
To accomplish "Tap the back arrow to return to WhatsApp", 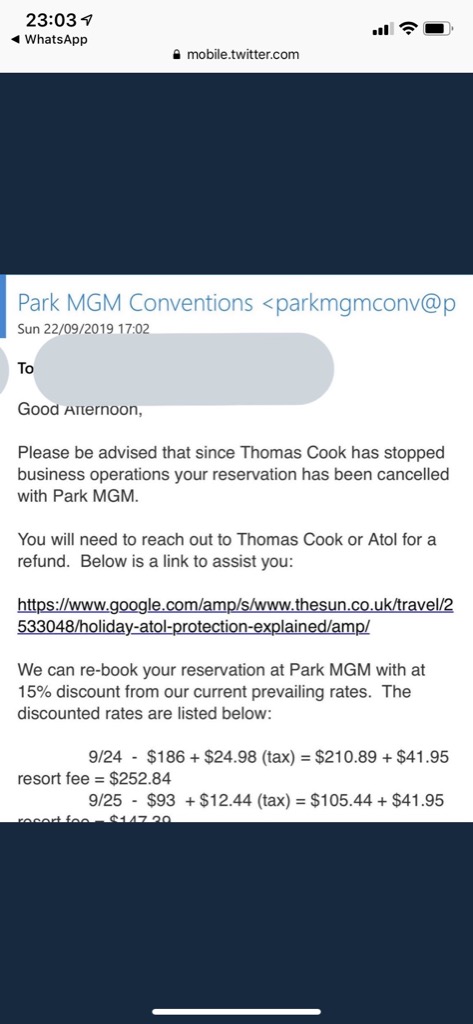I will [x=16, y=39].
